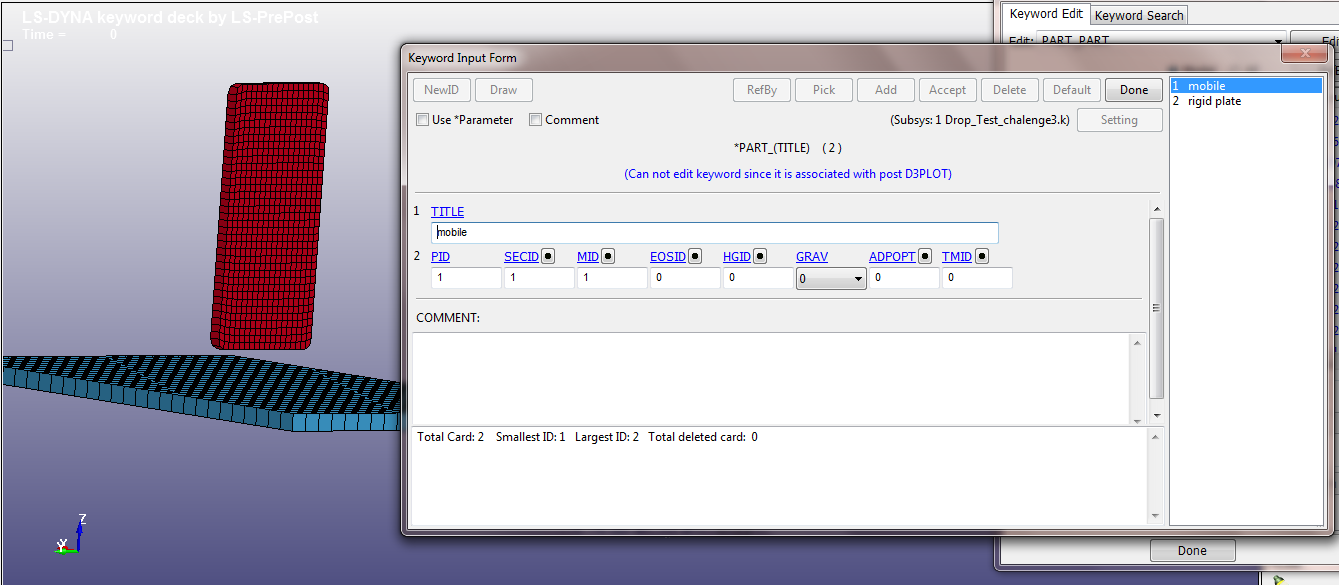Screen dimensions: 1339x585
Task: Enable the Use *Parameter checkbox
Action: [x=423, y=119]
